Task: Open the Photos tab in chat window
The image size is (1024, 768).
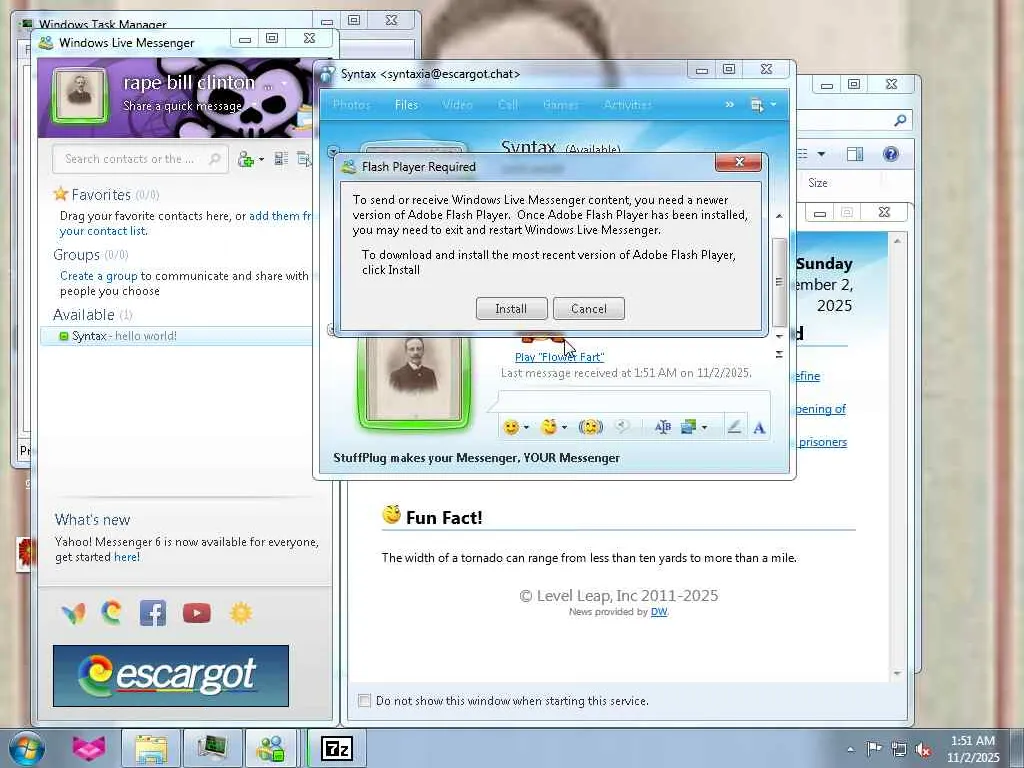Action: (351, 104)
